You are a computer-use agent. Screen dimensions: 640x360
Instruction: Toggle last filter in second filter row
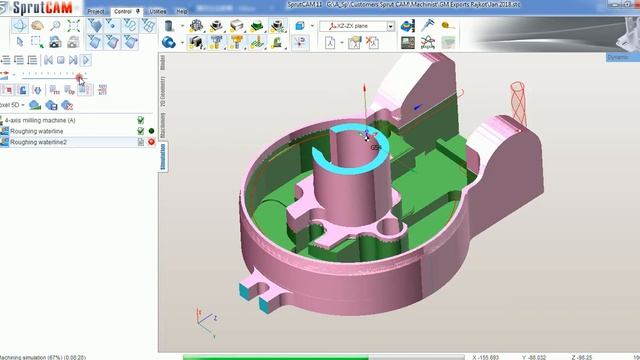tap(130, 42)
